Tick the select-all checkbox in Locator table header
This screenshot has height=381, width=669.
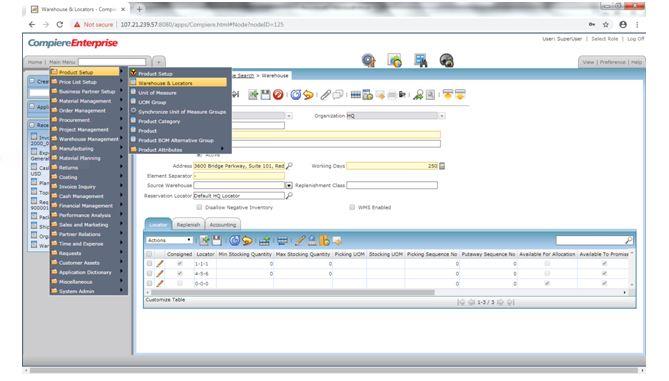(149, 254)
